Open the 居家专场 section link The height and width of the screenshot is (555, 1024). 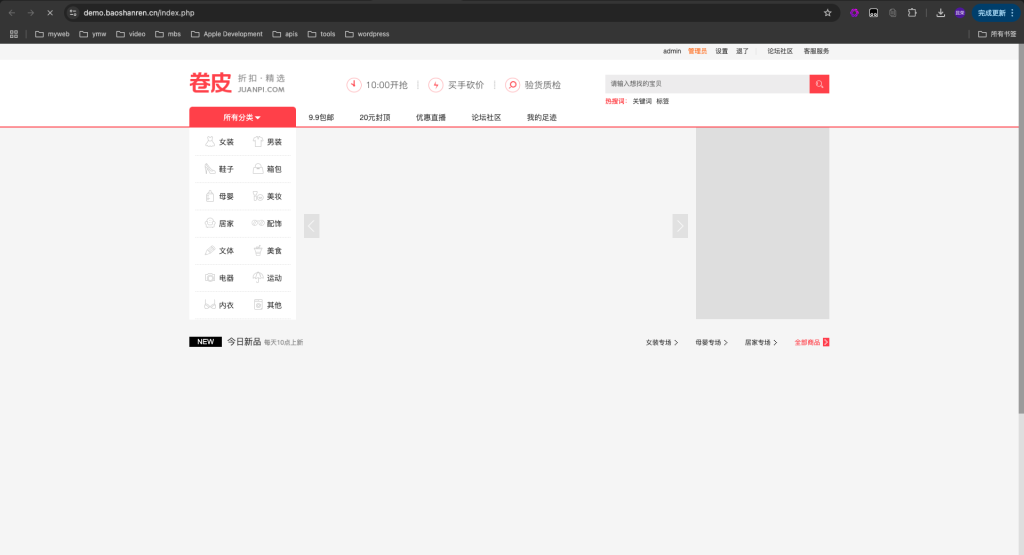761,342
